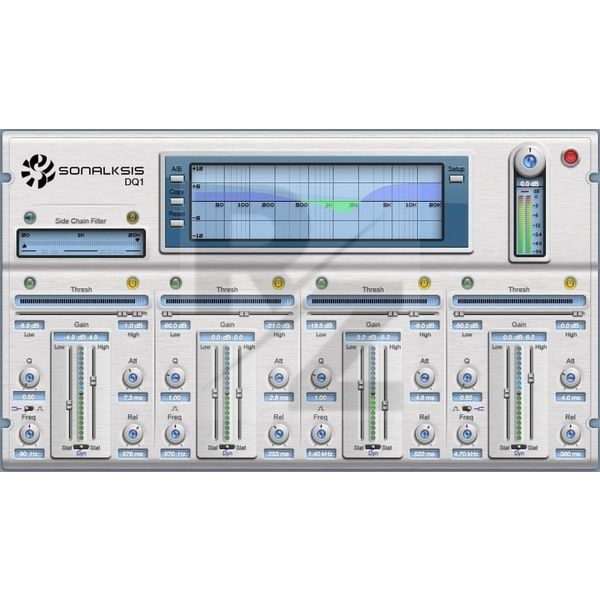Open the Setup button right of the graph

pos(456,178)
